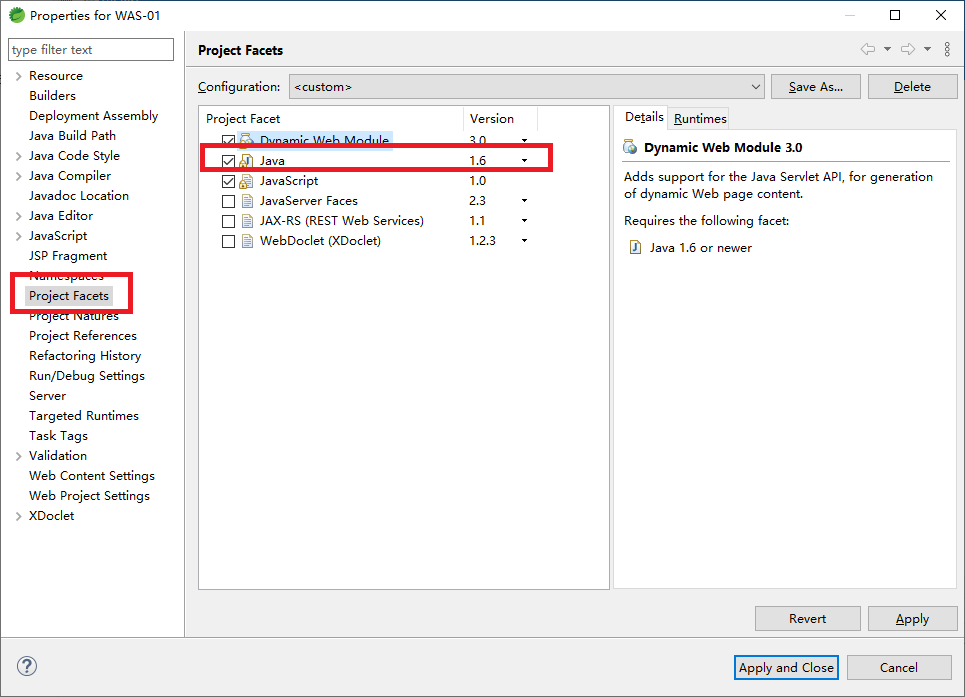Open the forward history dropdown arrow
This screenshot has height=697, width=965.
coord(927,49)
